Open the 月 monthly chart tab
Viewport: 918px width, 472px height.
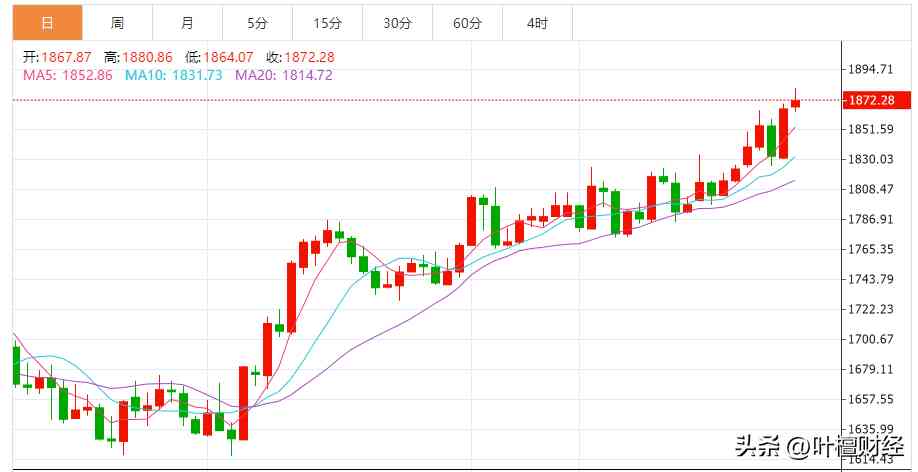(x=188, y=22)
